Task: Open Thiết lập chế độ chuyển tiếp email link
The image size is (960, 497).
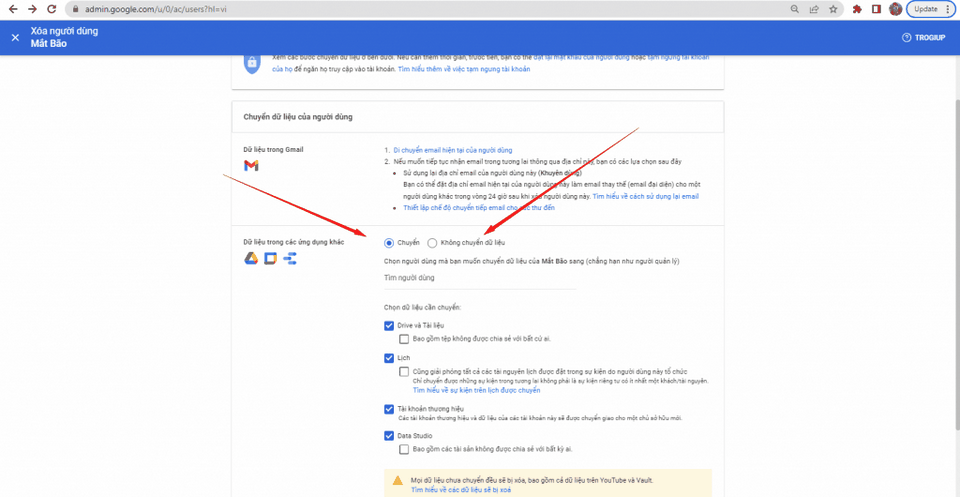Action: tap(479, 208)
